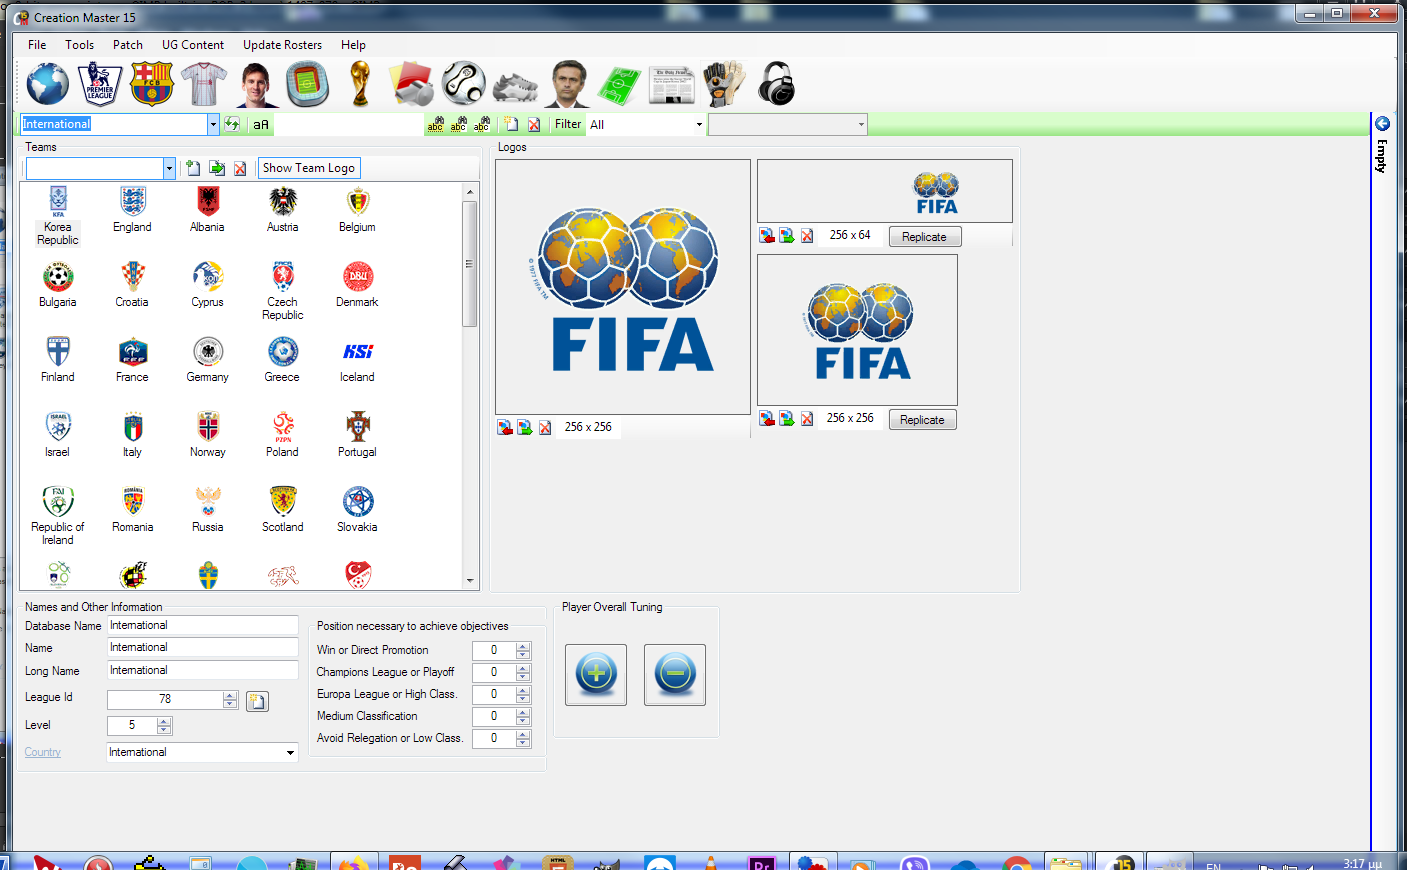Increase Champions League or Playoff value
The height and width of the screenshot is (870, 1407).
click(523, 668)
